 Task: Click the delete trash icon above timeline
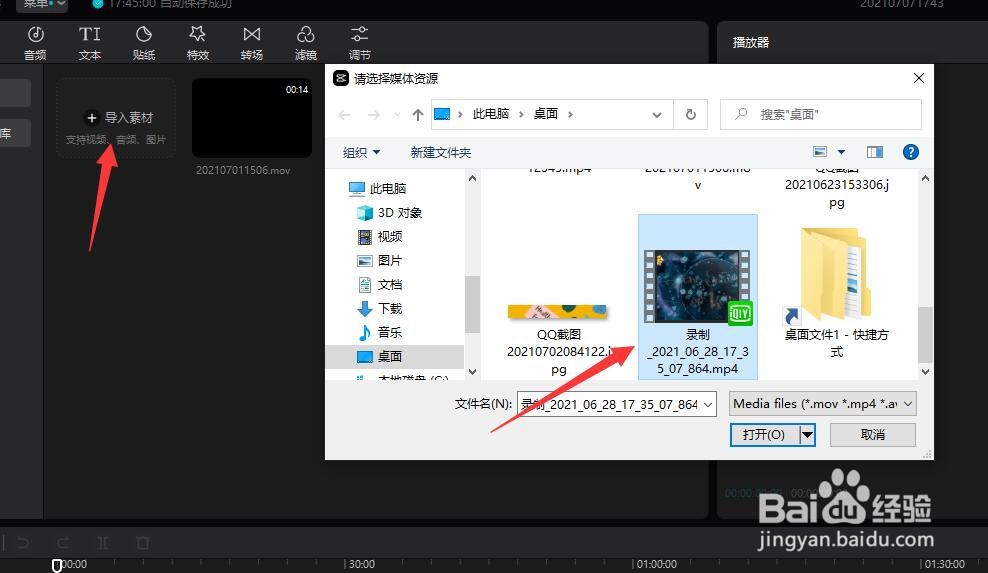(x=143, y=543)
